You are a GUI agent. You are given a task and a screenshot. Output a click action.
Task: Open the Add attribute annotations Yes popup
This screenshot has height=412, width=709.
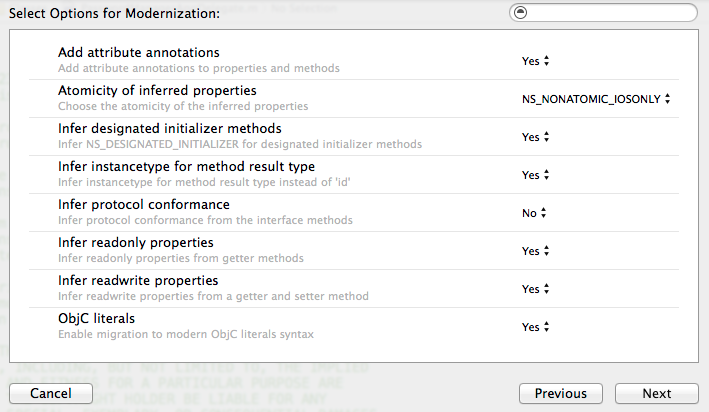click(x=536, y=61)
